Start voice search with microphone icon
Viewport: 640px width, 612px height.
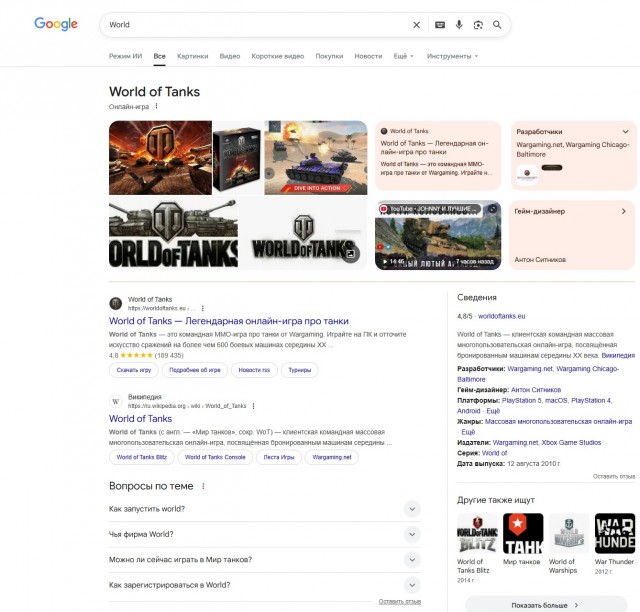click(x=459, y=25)
